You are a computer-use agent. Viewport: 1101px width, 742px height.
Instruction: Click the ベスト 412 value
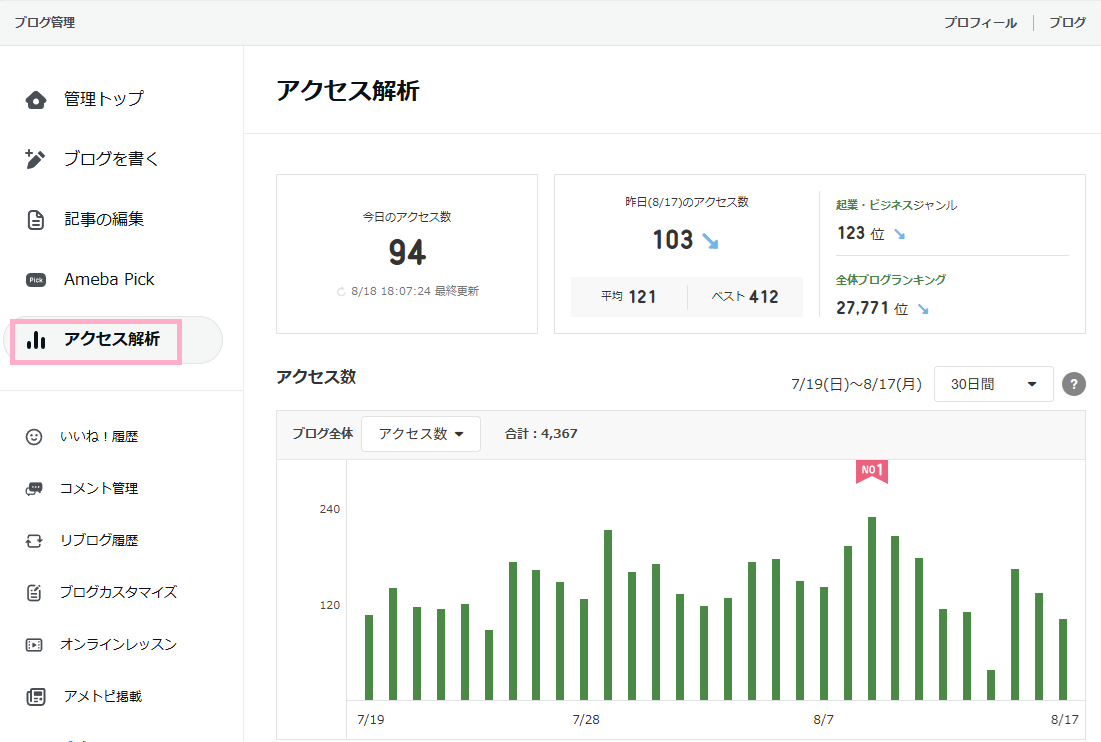(745, 297)
